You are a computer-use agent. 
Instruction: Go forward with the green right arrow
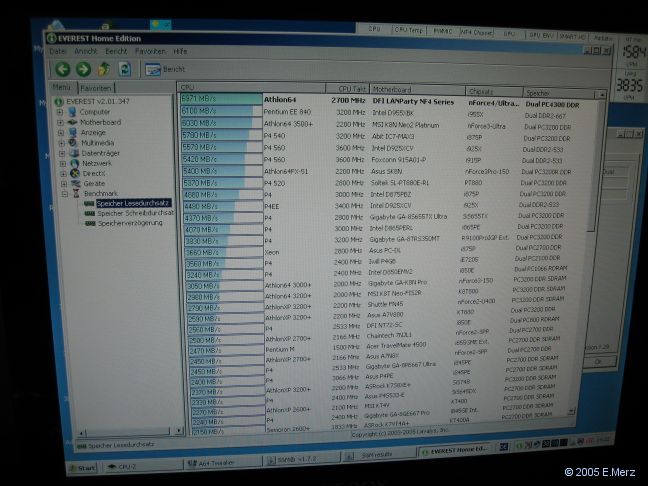pyautogui.click(x=83, y=69)
